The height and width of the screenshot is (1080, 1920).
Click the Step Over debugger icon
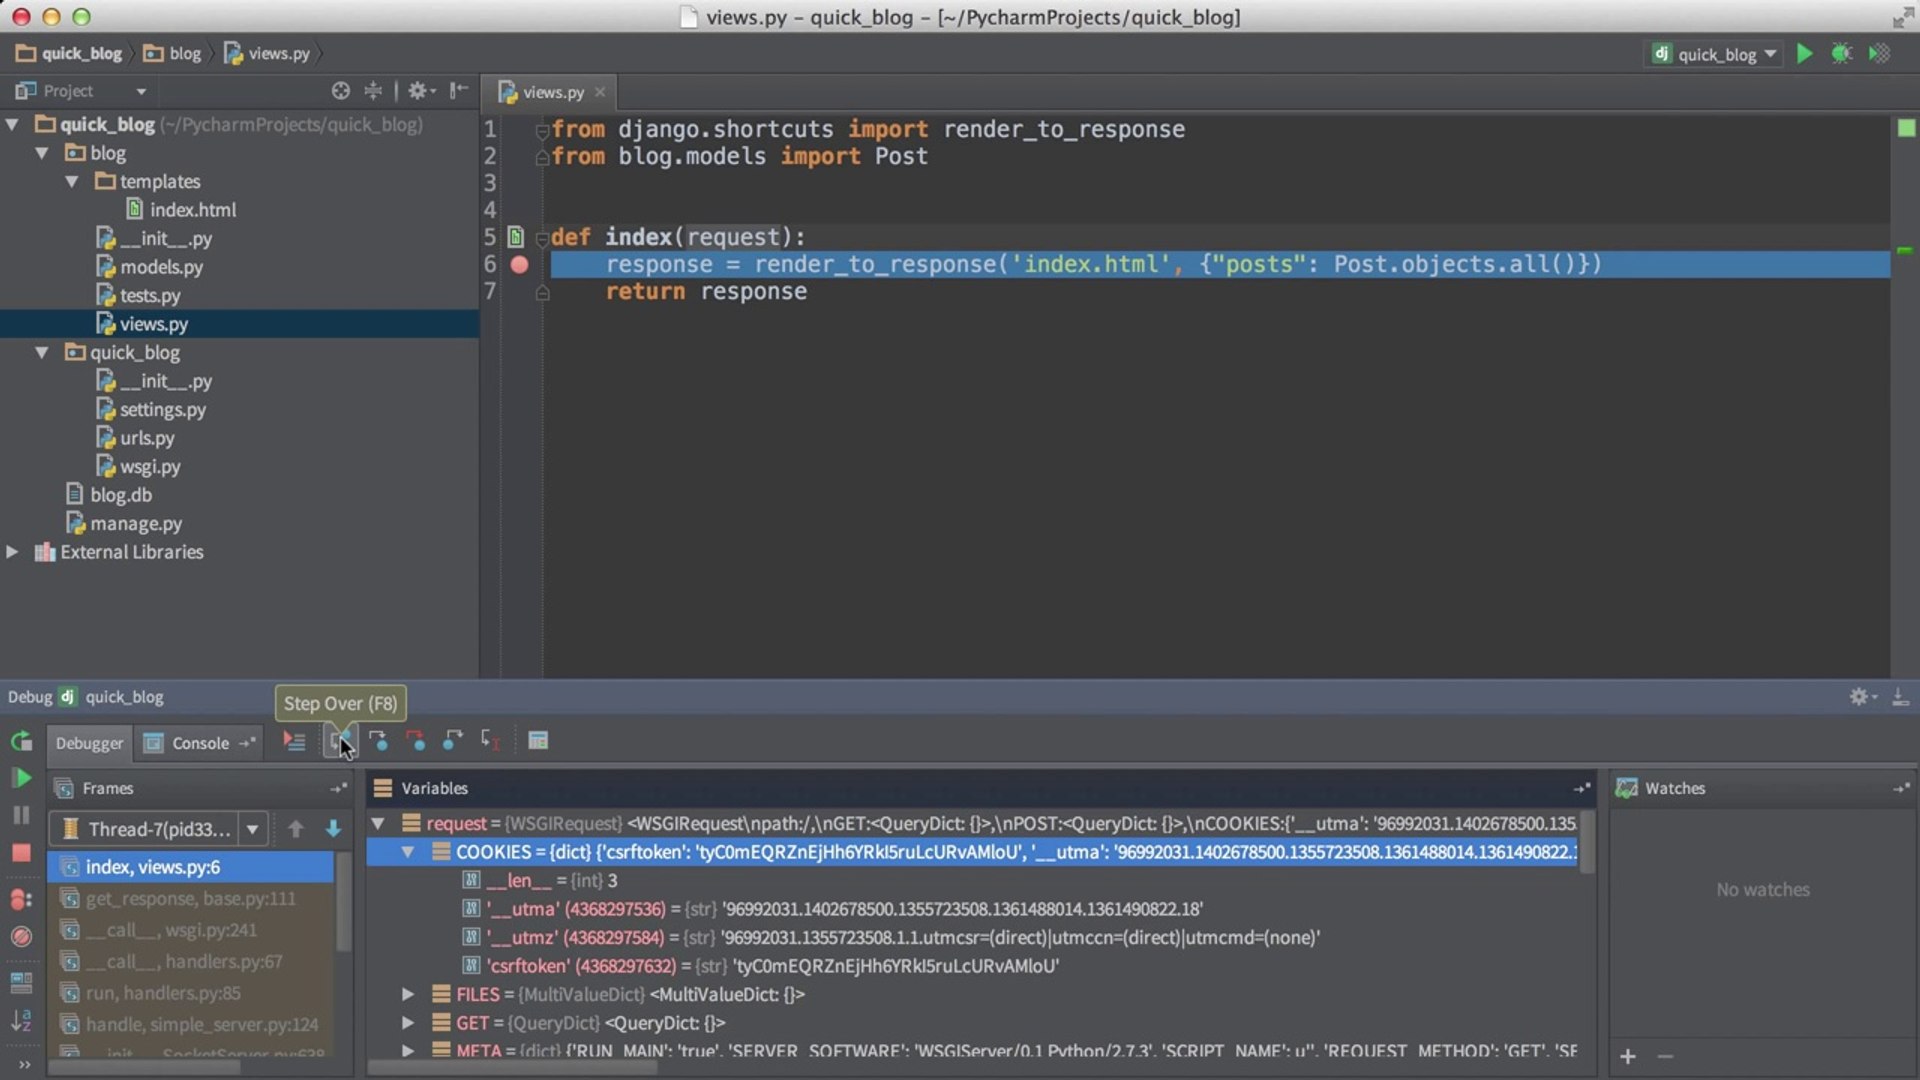click(340, 741)
